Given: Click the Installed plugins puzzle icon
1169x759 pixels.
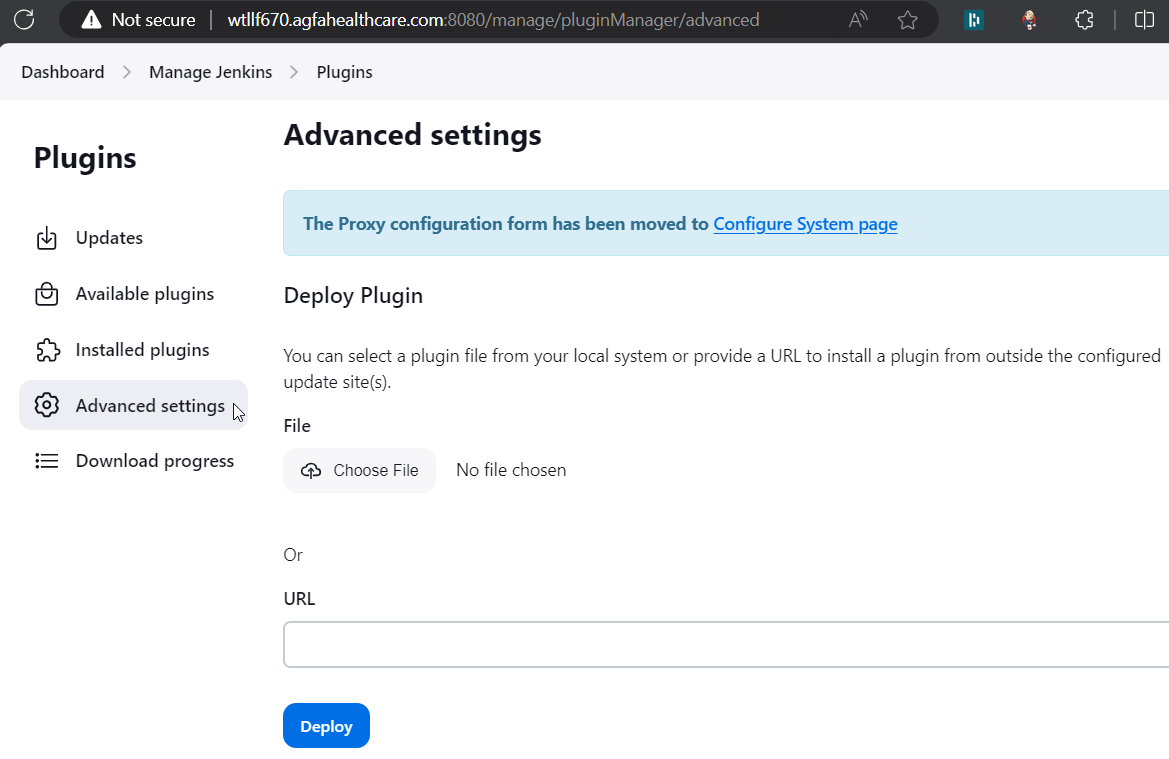Looking at the screenshot, I should [47, 350].
